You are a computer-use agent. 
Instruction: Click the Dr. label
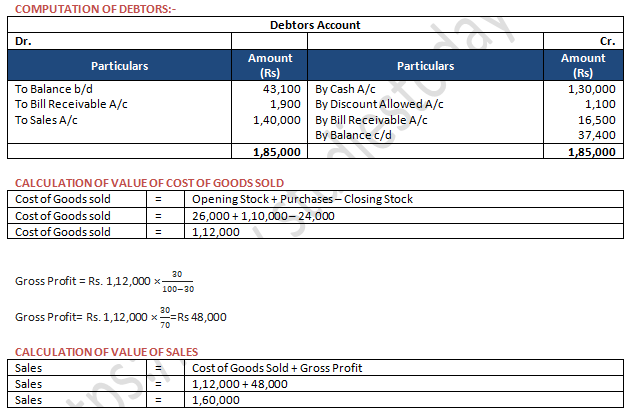[x=22, y=41]
